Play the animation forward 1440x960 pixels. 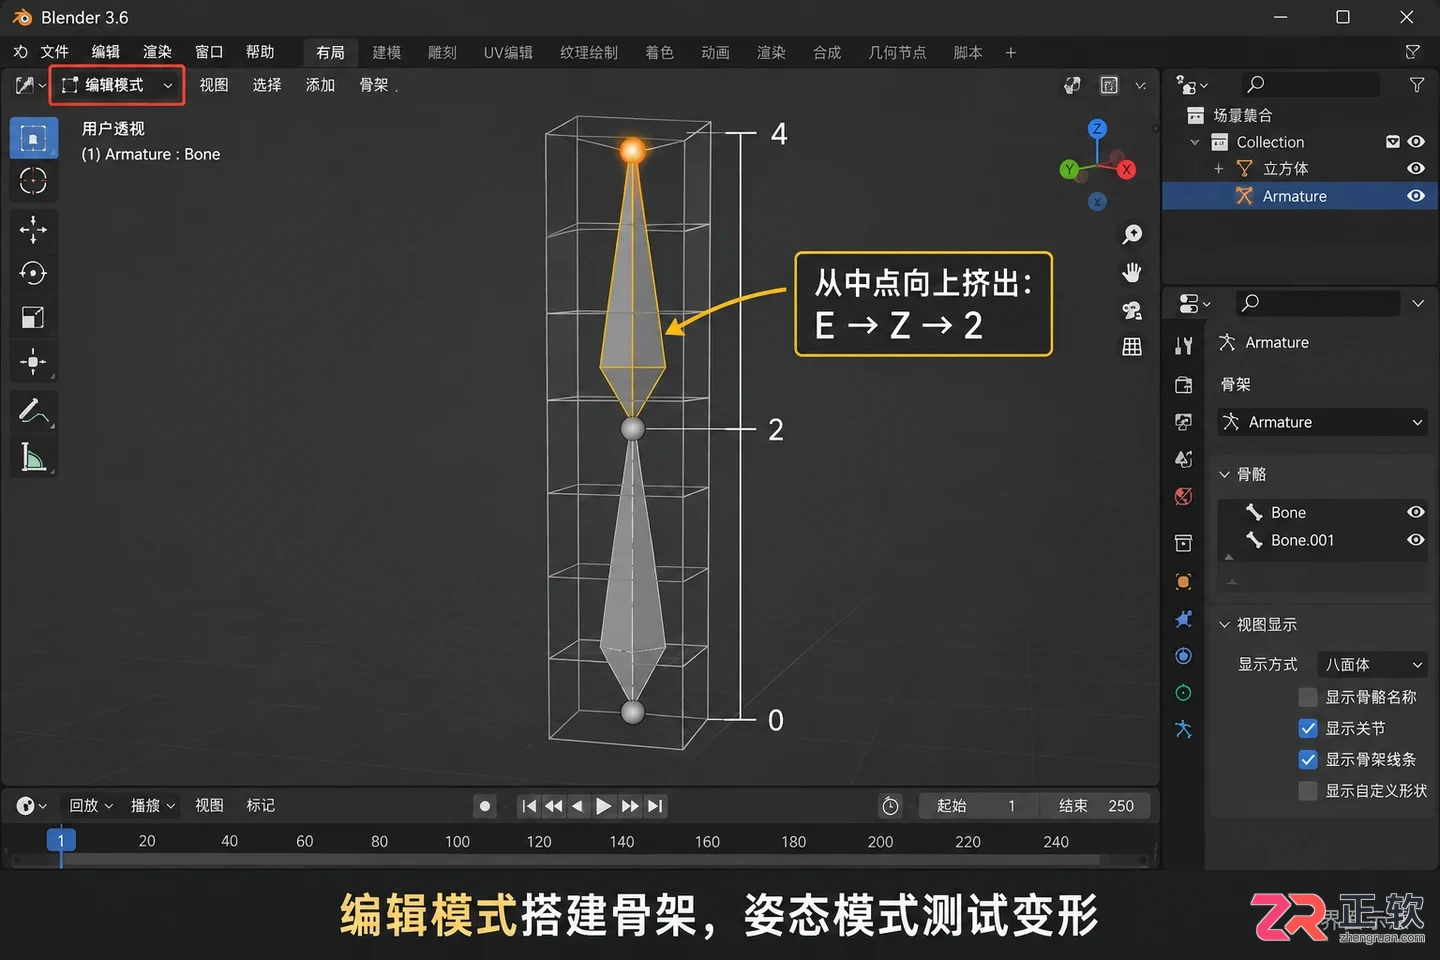604,806
